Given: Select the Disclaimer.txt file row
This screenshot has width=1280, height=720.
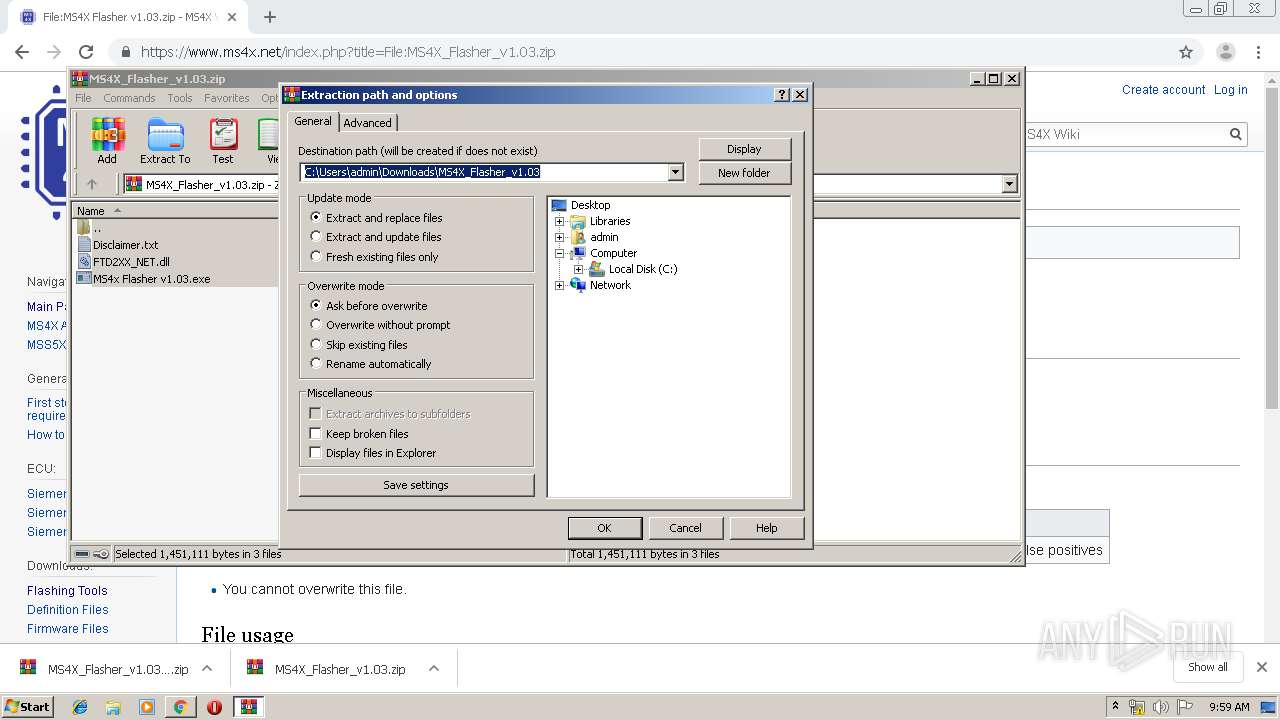Looking at the screenshot, I should pos(125,245).
